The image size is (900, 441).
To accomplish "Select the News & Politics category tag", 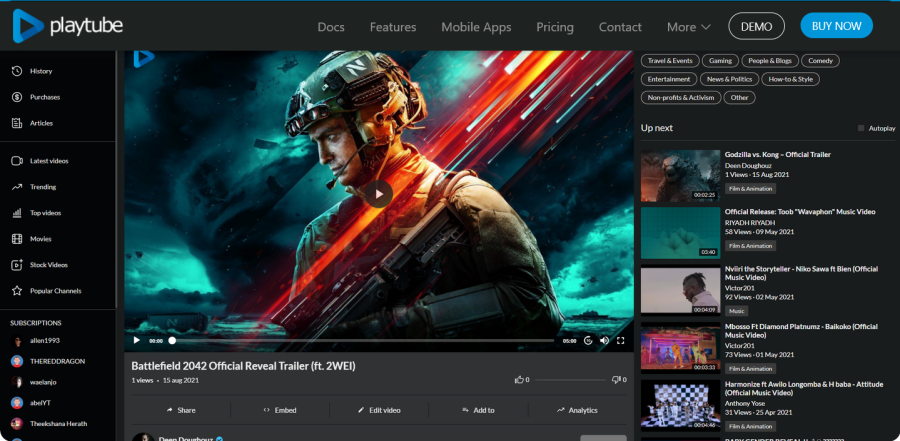I will [x=730, y=79].
